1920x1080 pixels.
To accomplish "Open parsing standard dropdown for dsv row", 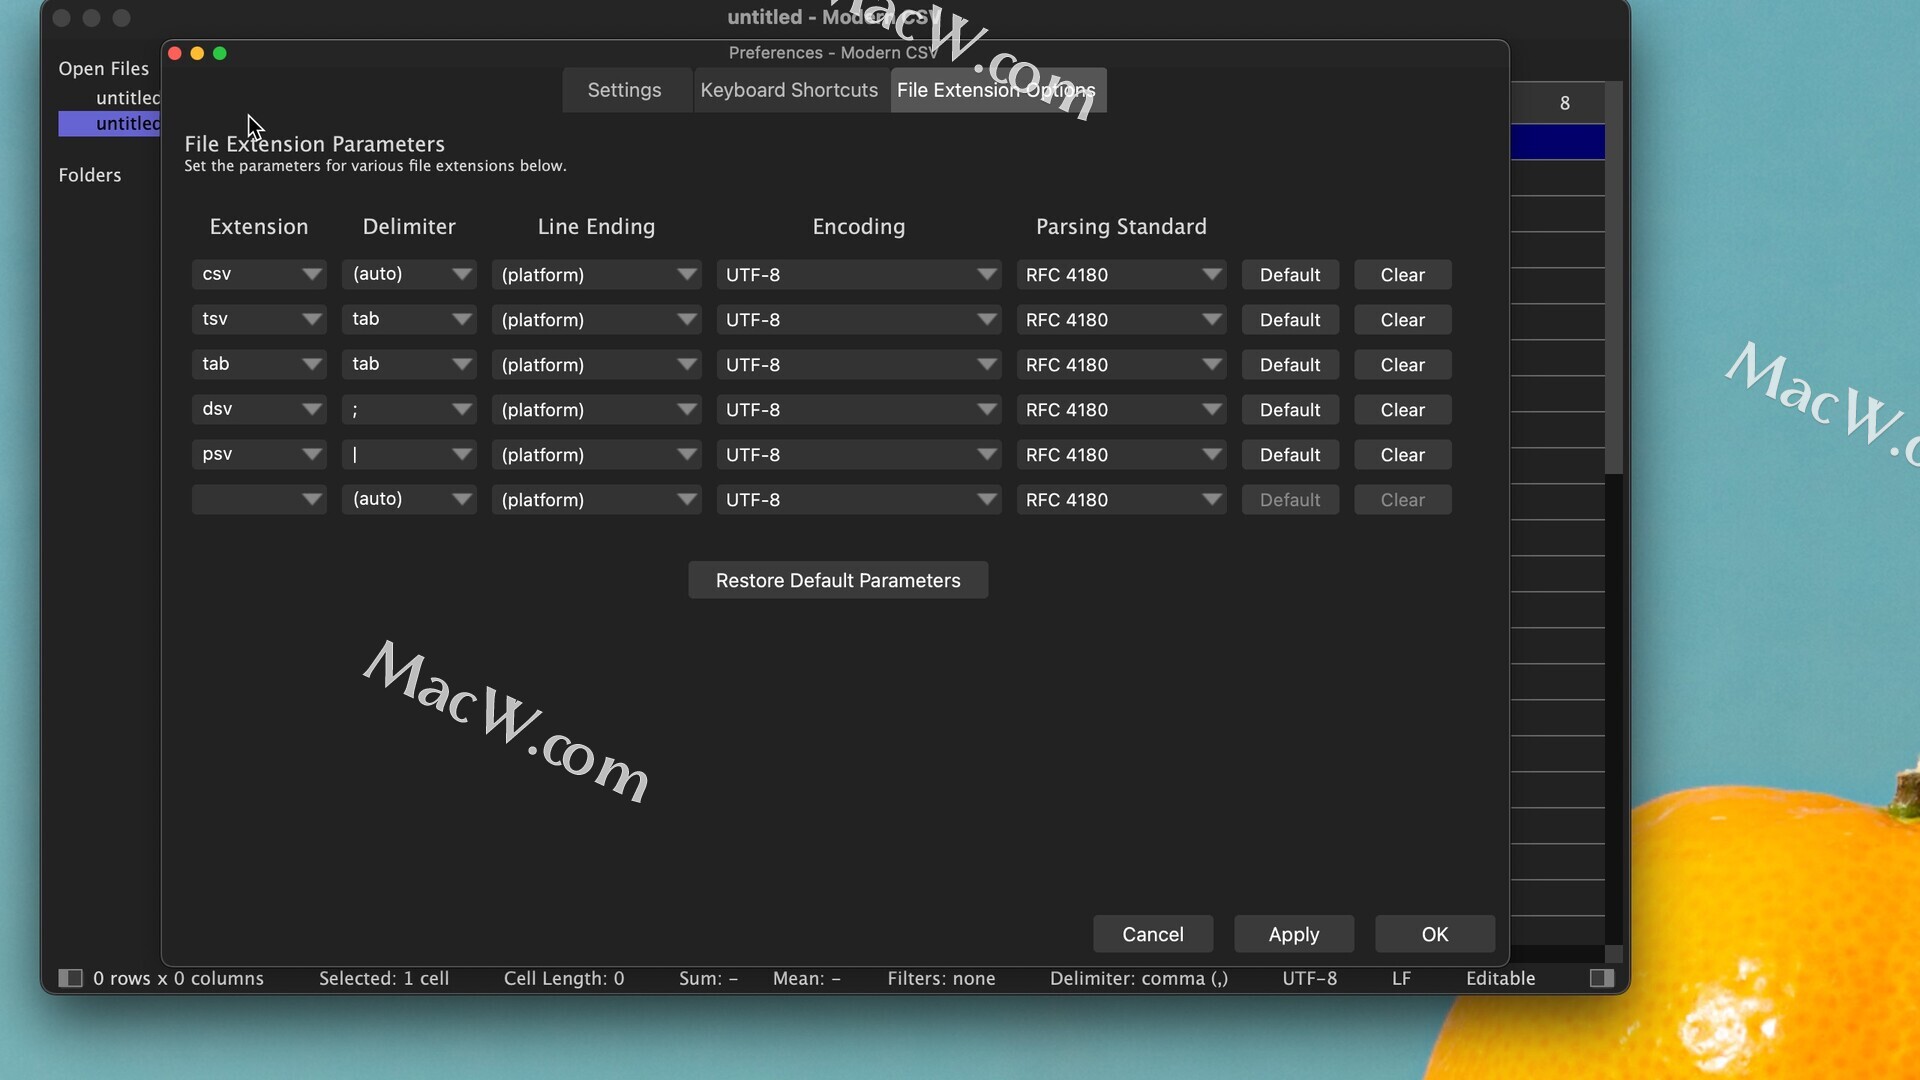I will (1122, 409).
